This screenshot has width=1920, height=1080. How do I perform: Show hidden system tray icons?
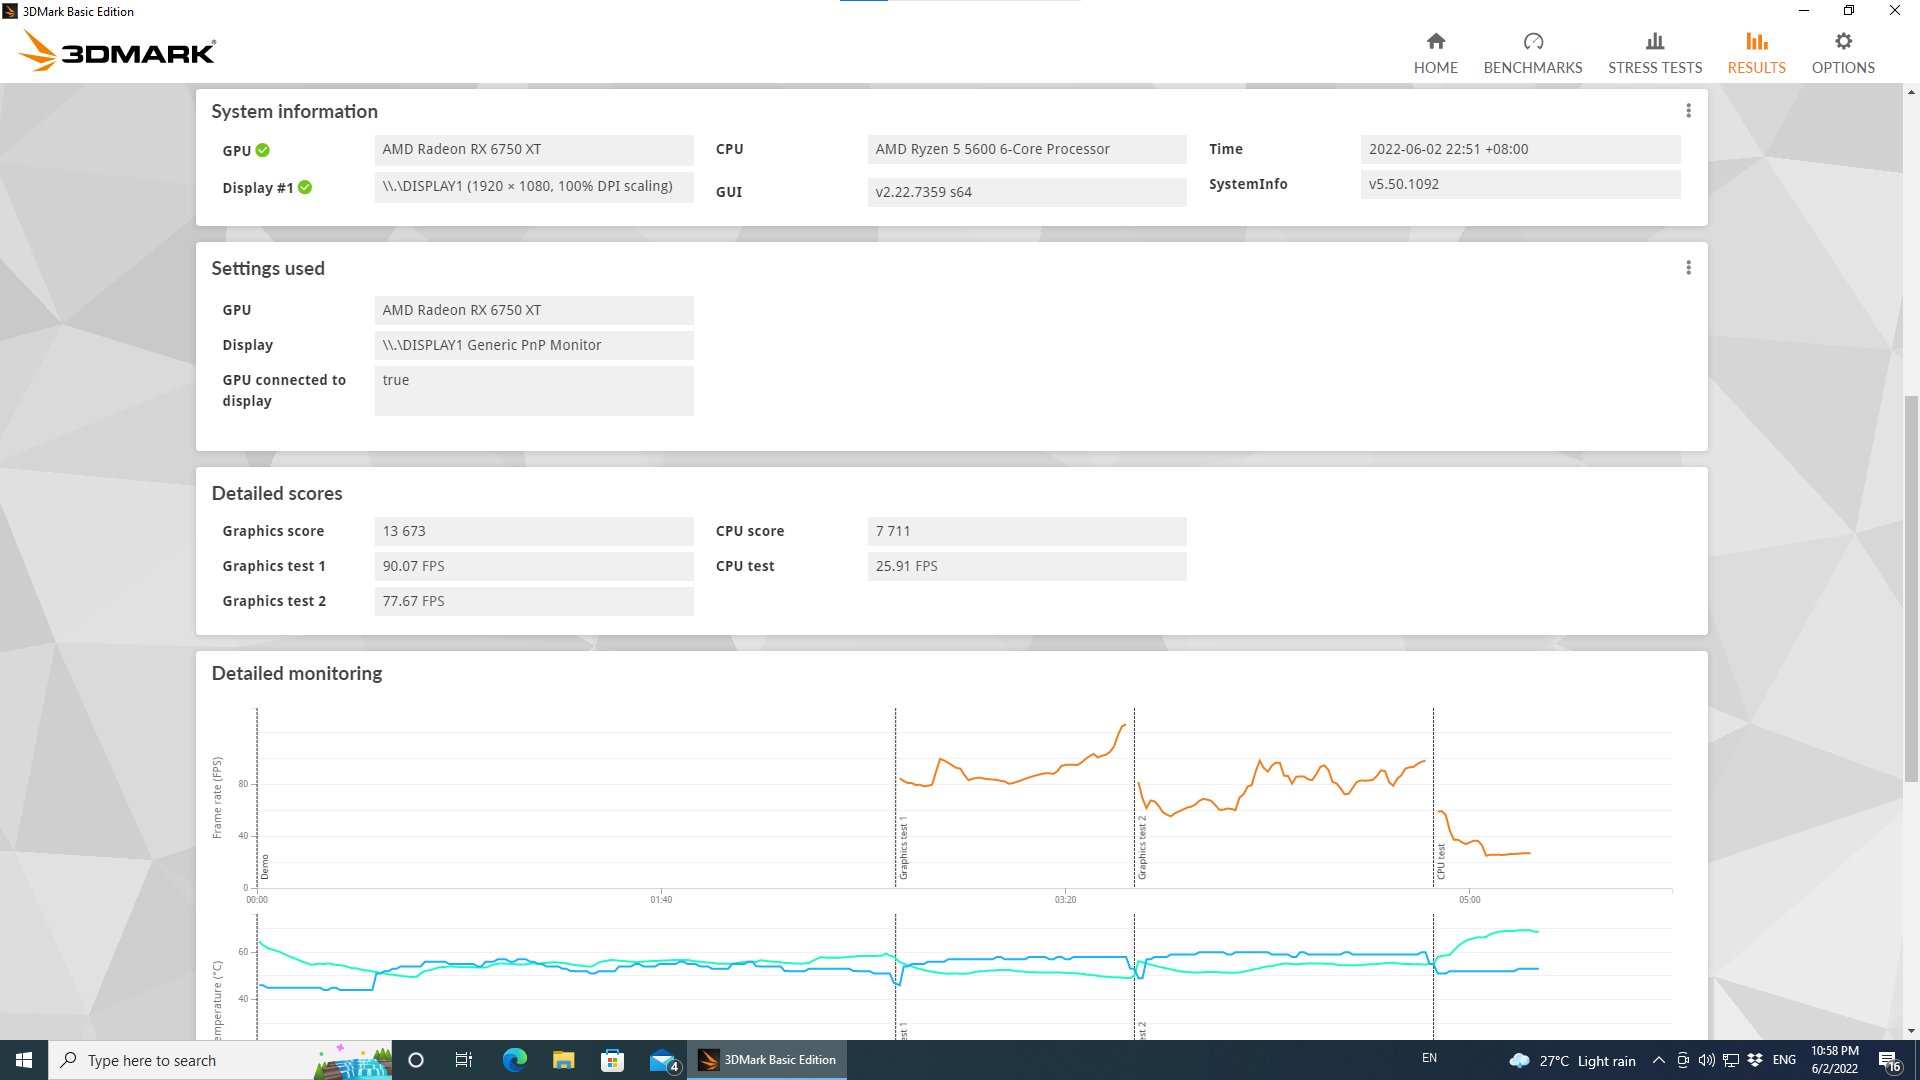tap(1658, 1060)
